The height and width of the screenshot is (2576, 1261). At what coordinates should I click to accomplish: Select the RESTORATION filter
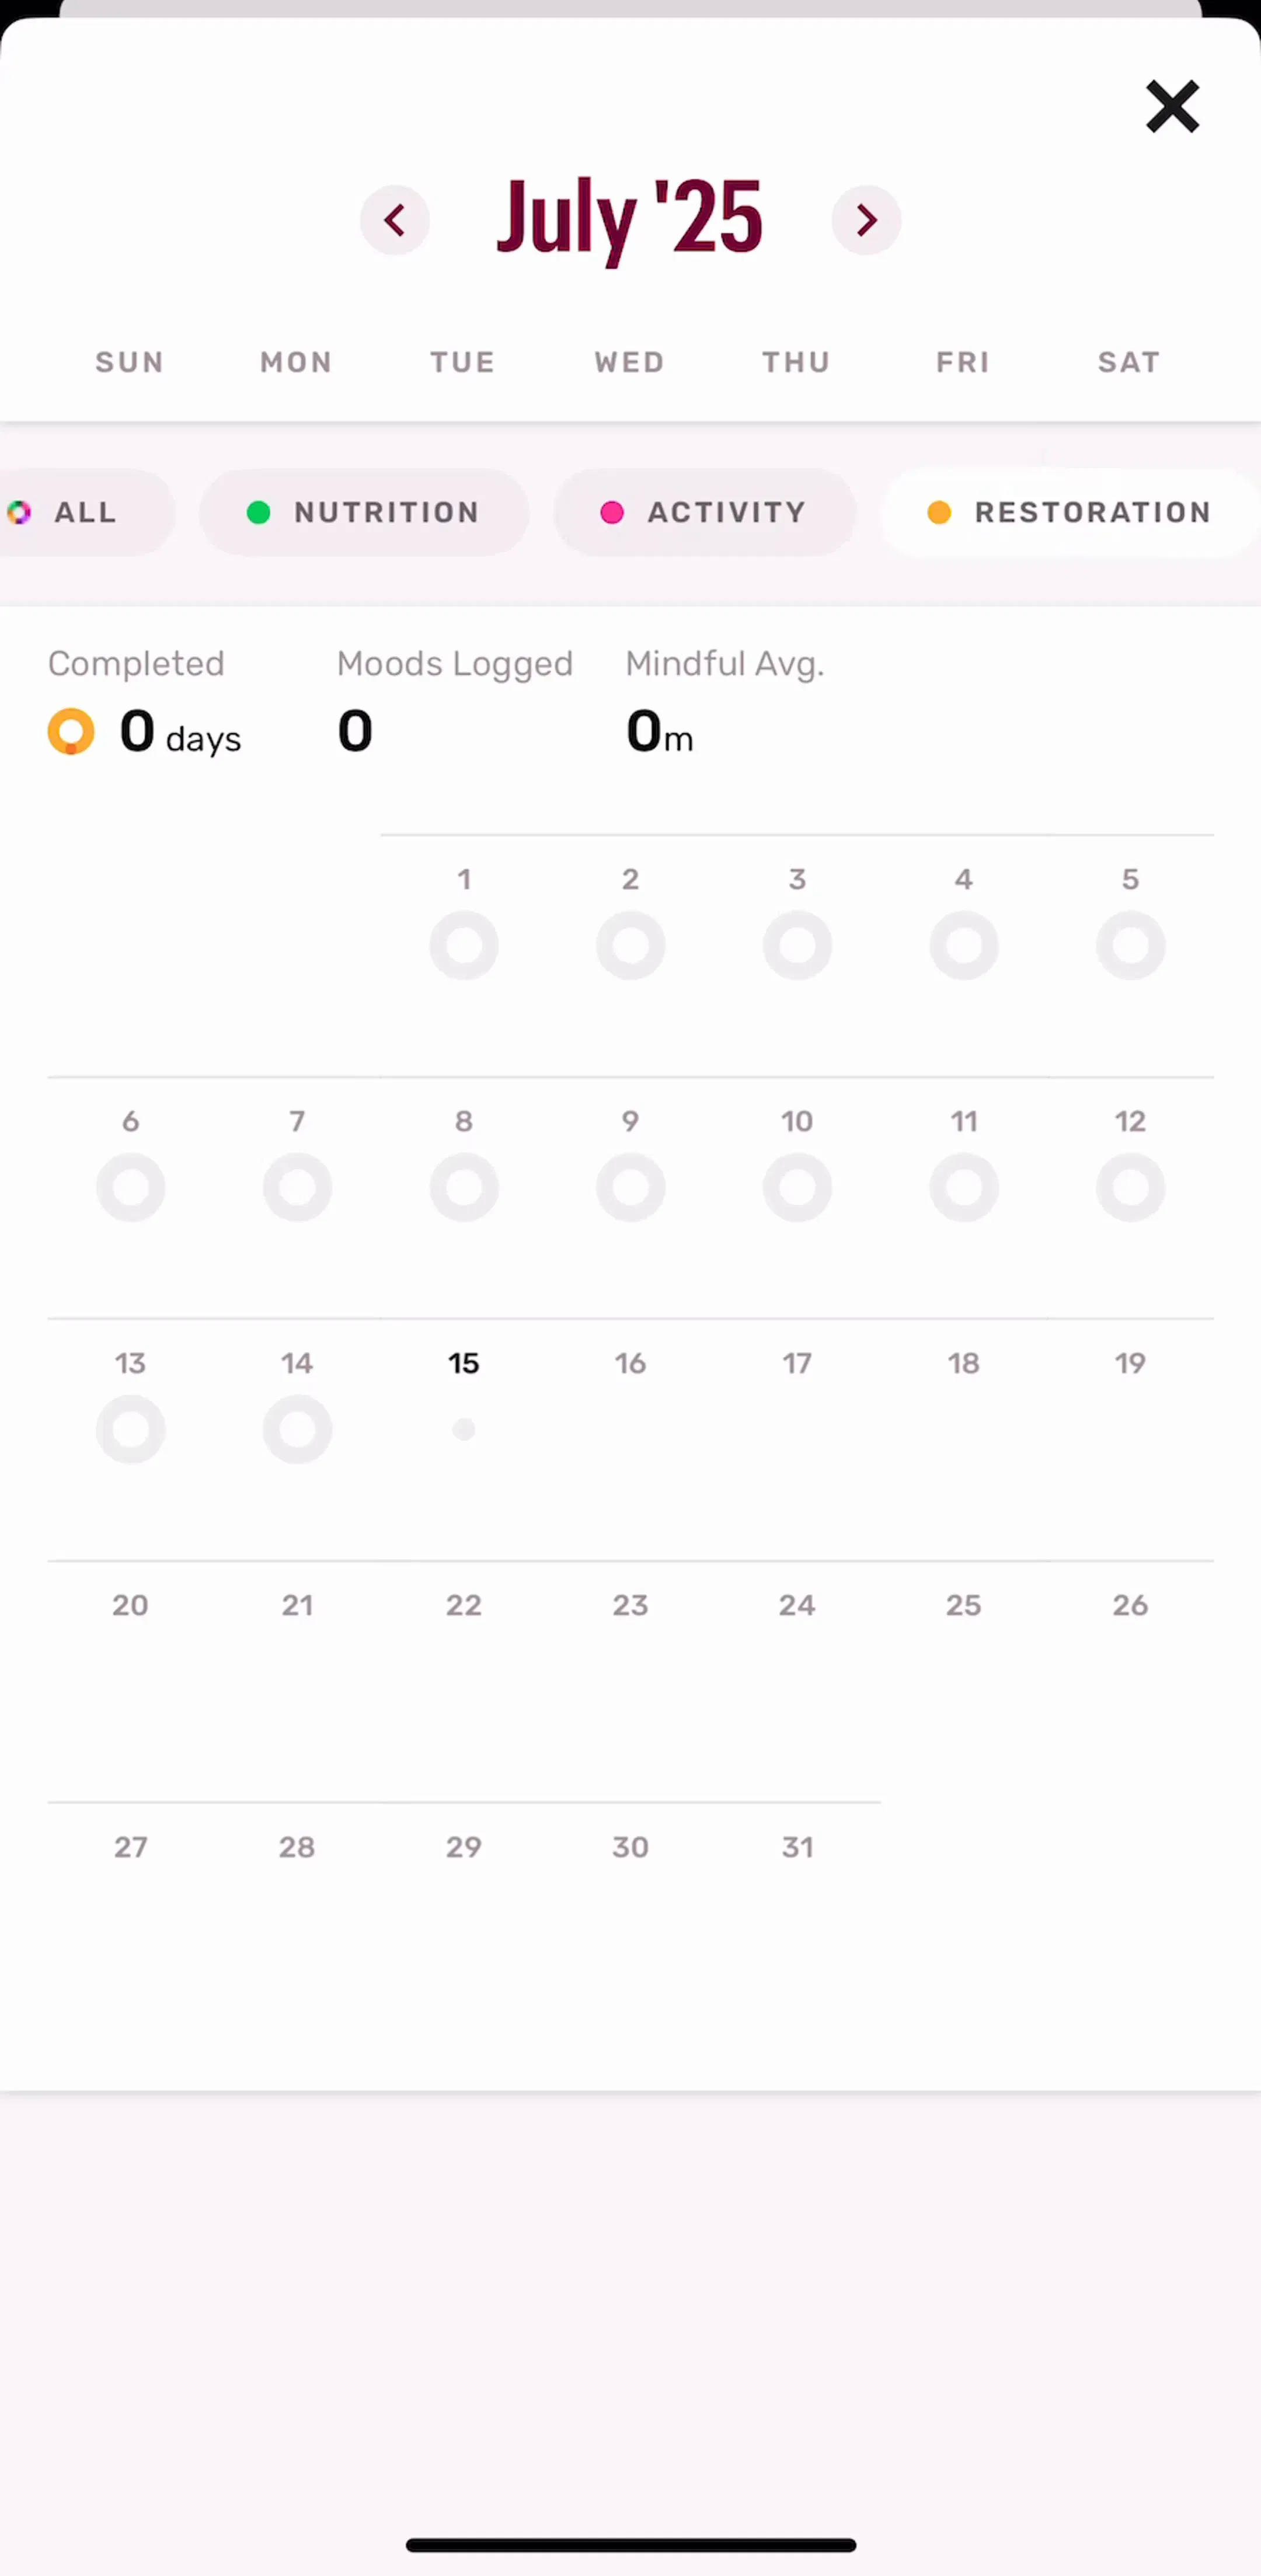(x=1070, y=512)
